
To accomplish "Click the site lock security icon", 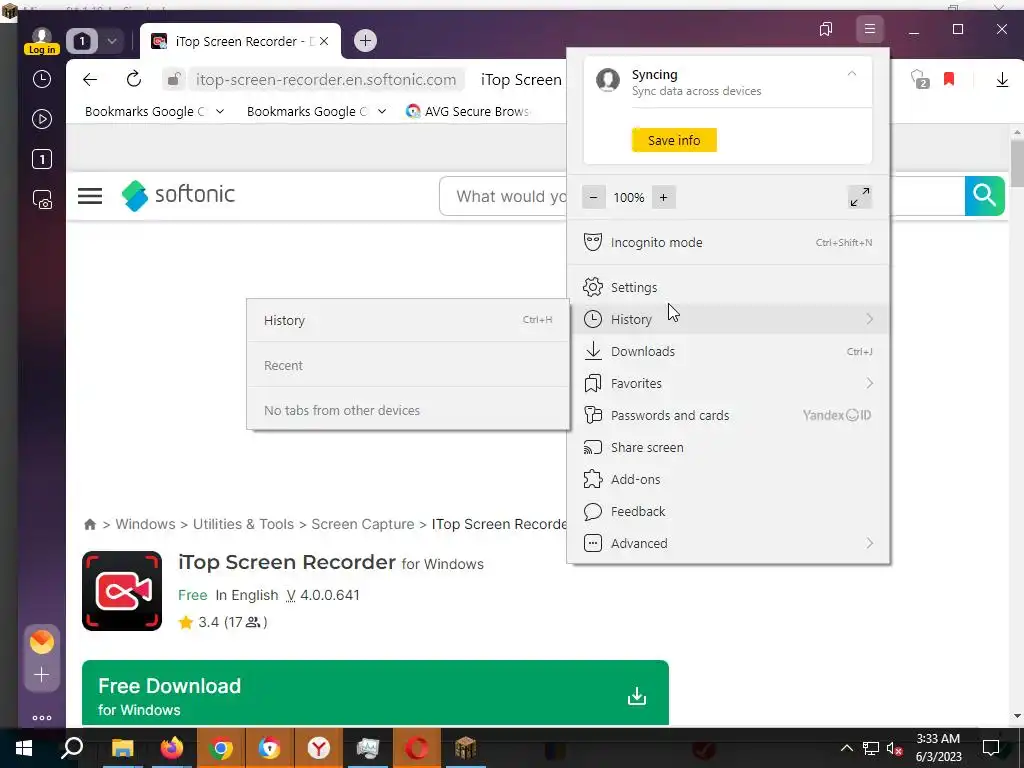I will tap(174, 80).
